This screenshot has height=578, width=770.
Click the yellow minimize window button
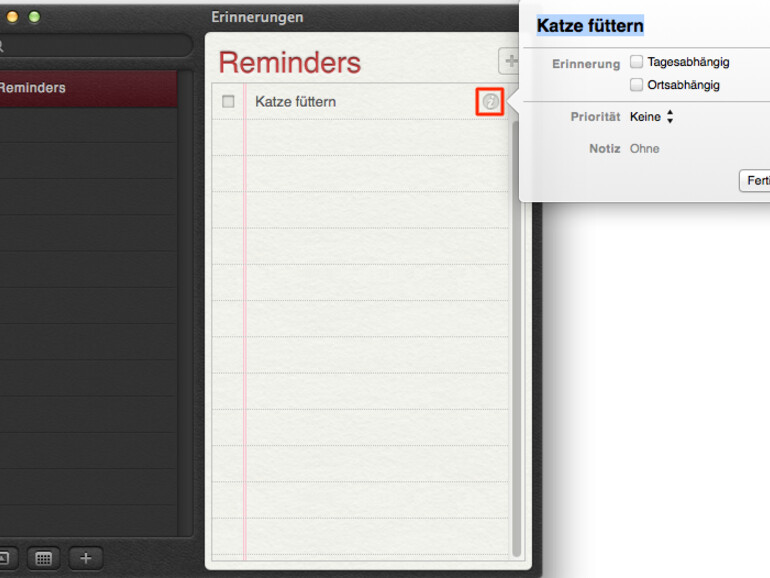tap(12, 17)
